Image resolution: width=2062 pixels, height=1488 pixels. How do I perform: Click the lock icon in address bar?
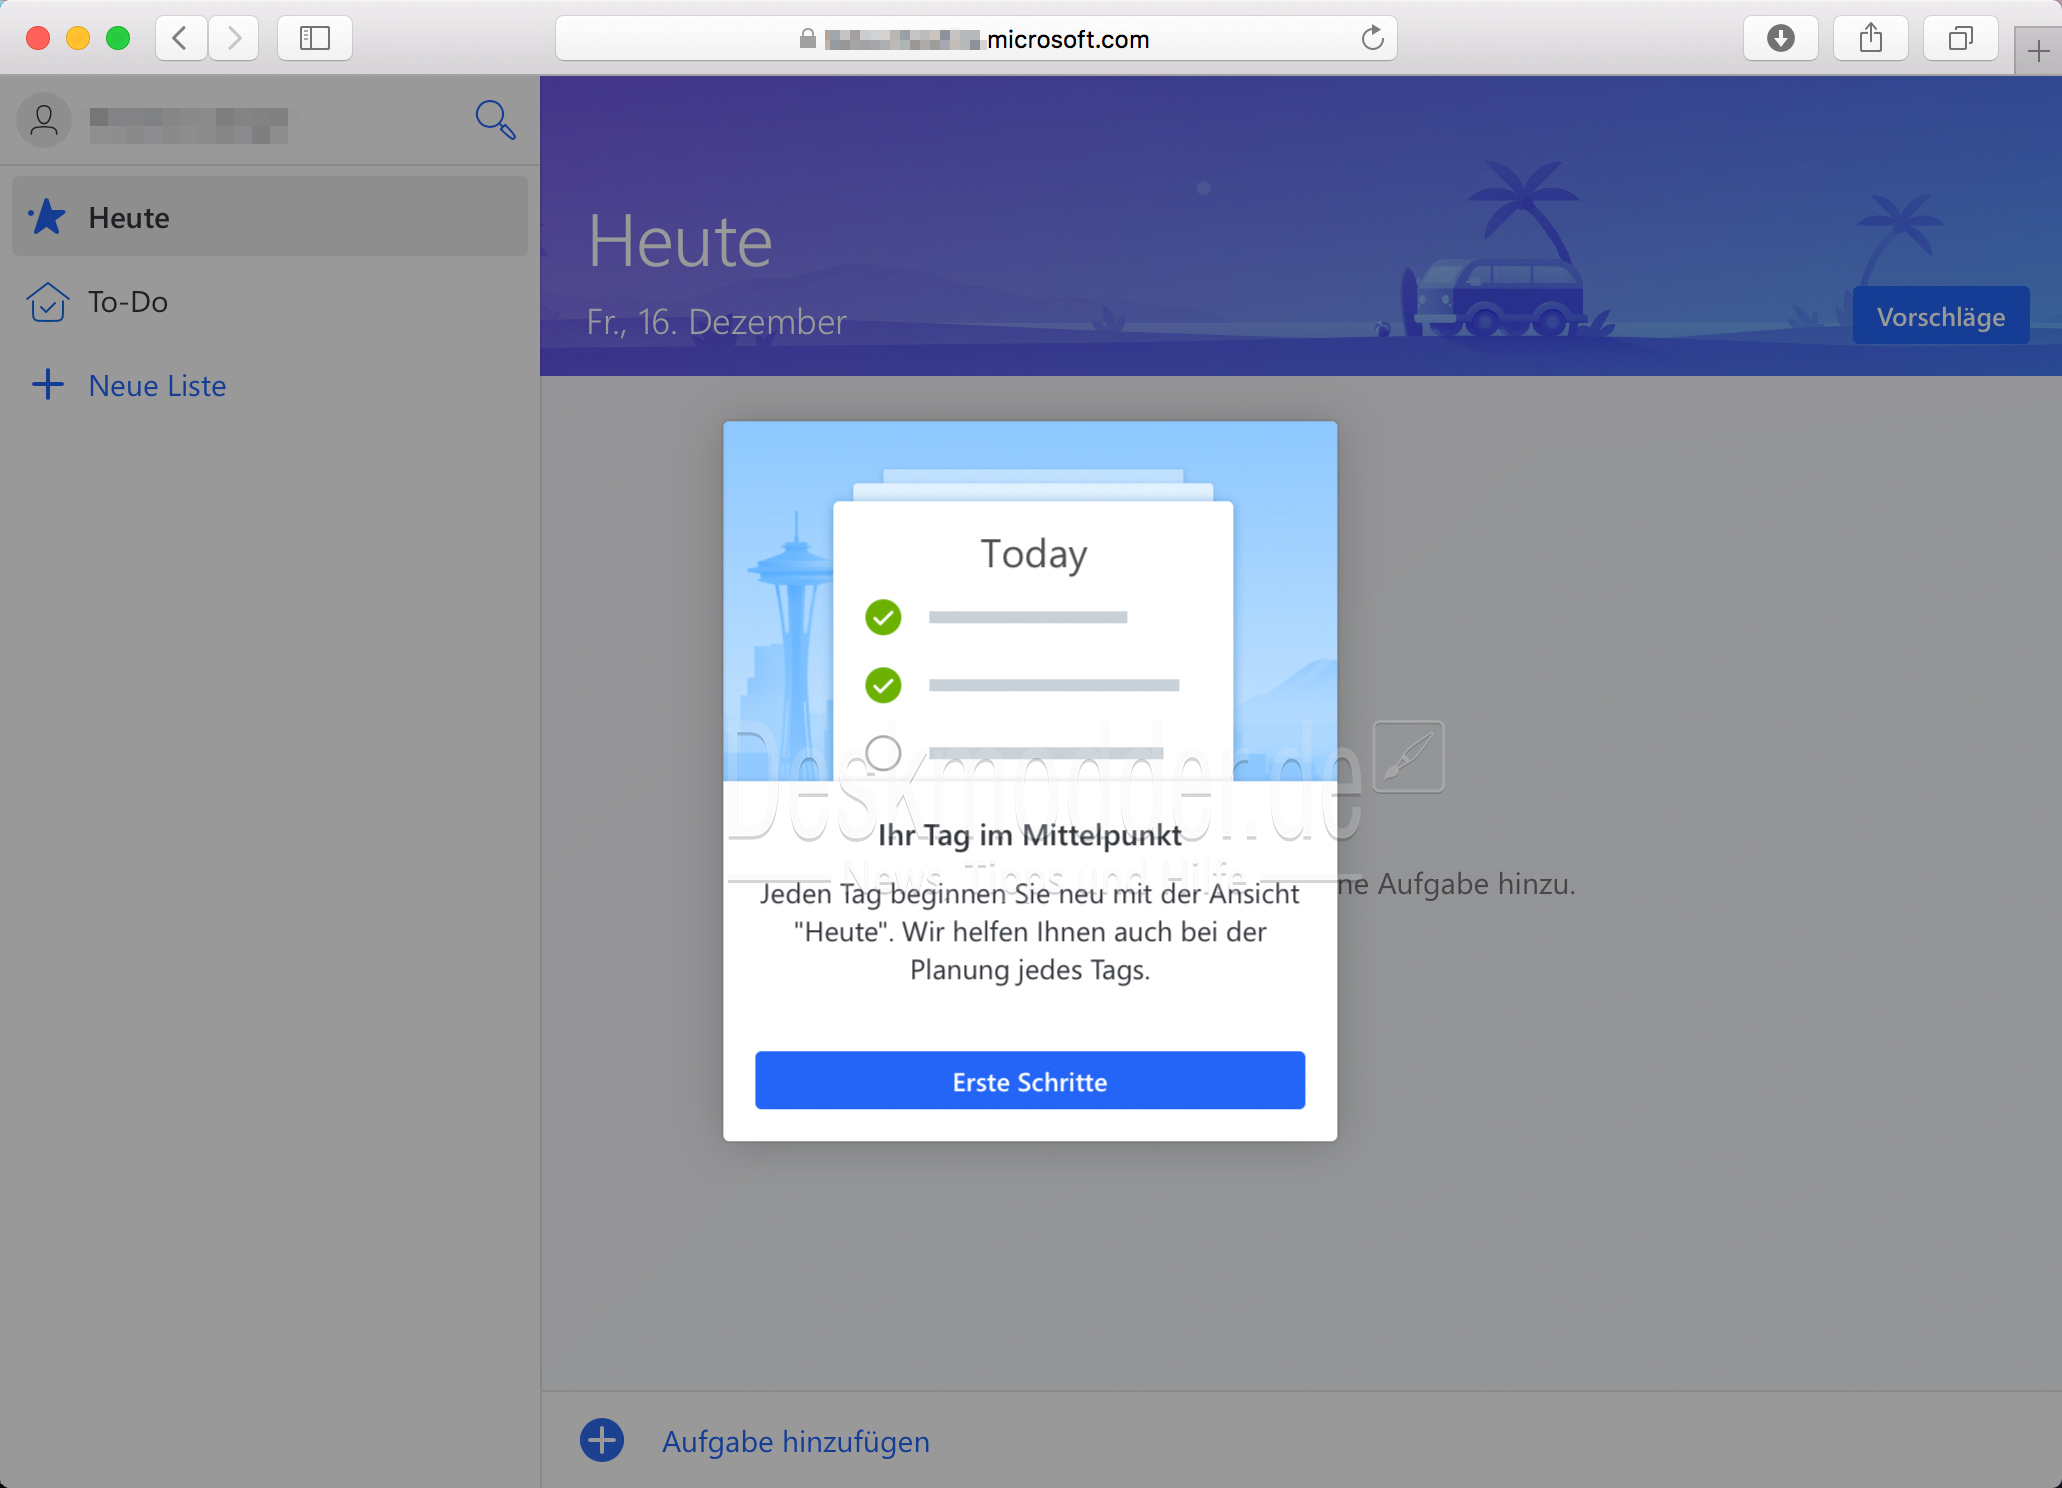click(807, 39)
